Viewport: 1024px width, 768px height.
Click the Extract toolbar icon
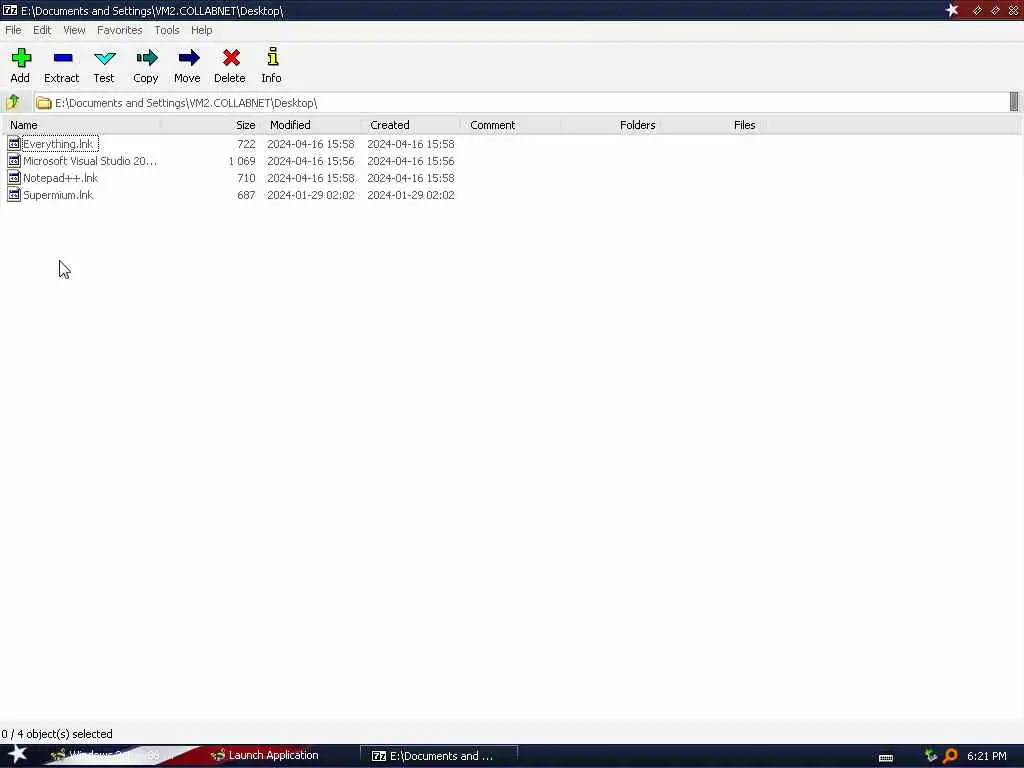(x=63, y=58)
